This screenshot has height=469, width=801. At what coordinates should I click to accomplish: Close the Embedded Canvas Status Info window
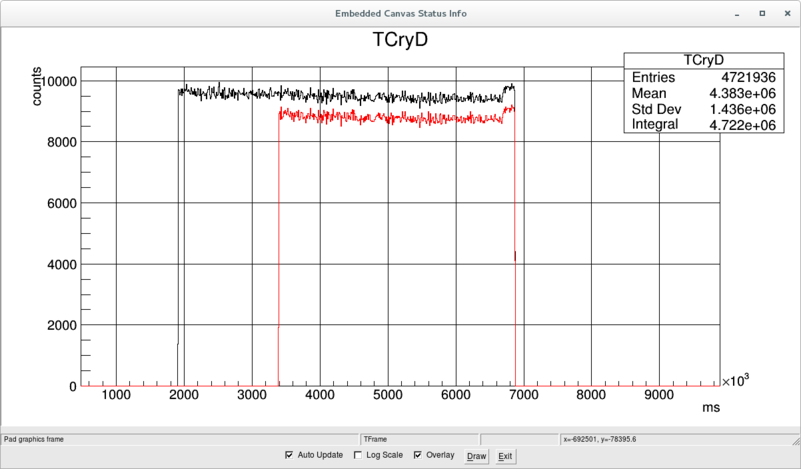[786, 13]
